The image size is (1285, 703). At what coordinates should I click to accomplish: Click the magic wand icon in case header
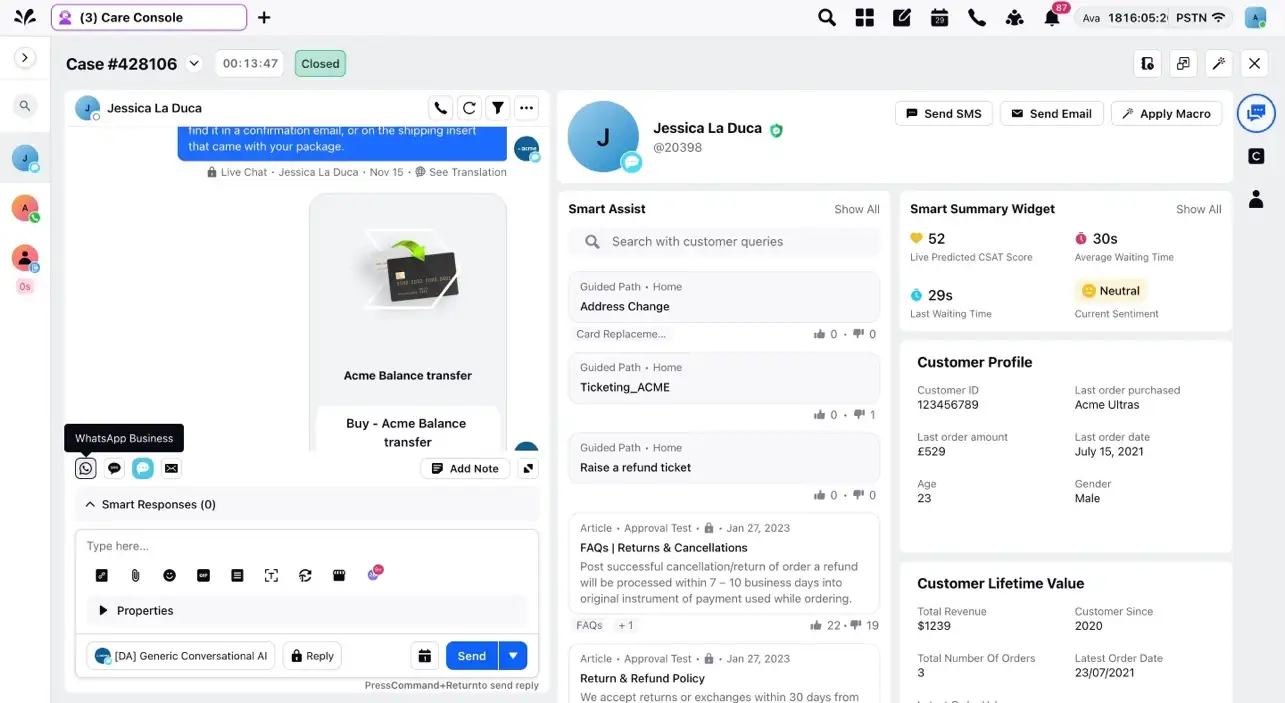[x=1219, y=63]
